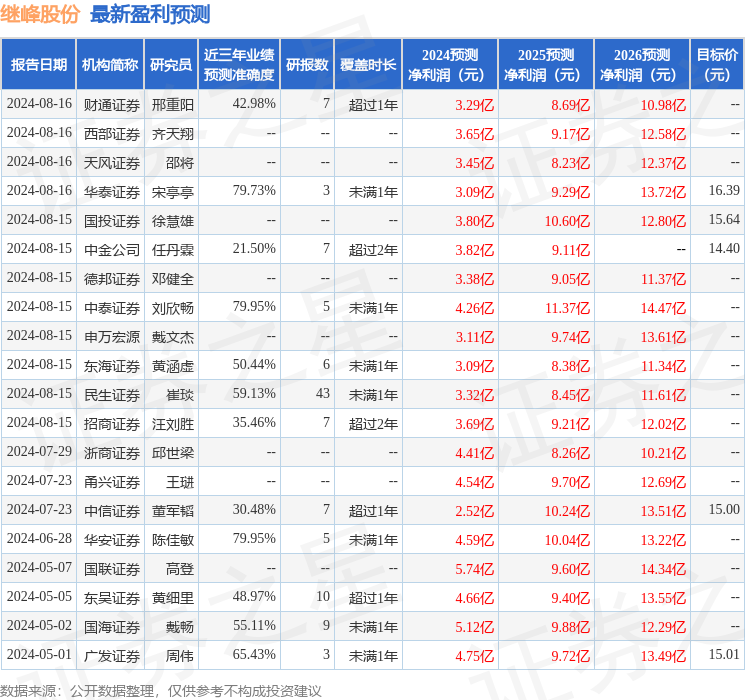Click the 研报数 column header
Image resolution: width=745 pixels, height=700 pixels.
point(307,65)
